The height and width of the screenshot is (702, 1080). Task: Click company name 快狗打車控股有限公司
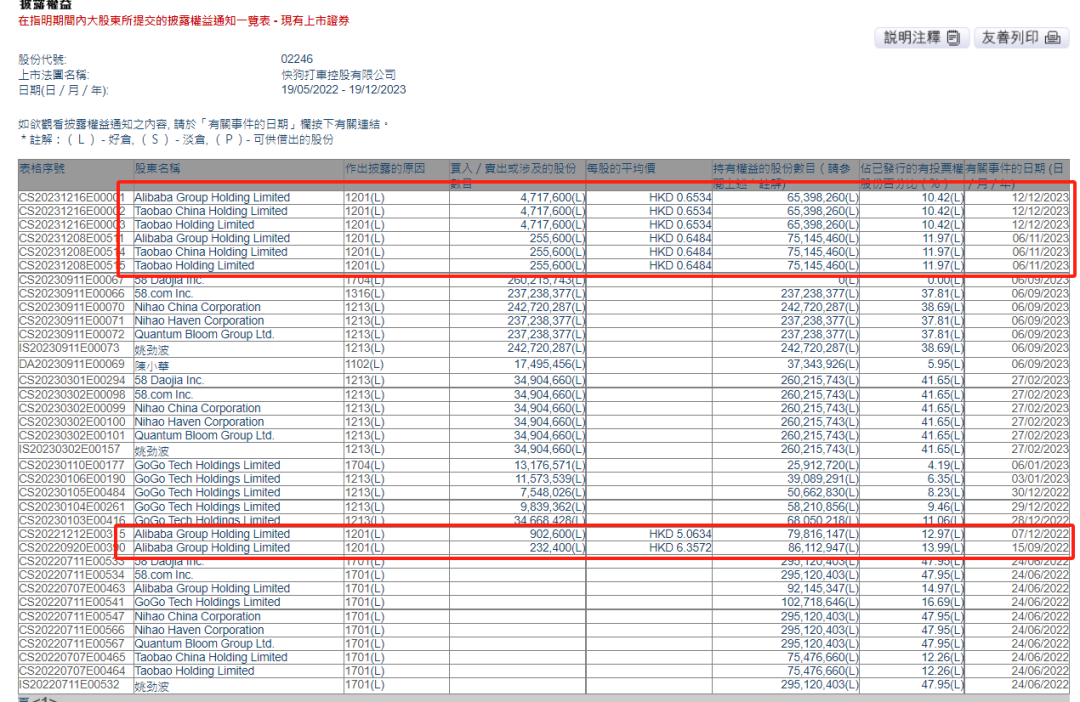[x=339, y=74]
